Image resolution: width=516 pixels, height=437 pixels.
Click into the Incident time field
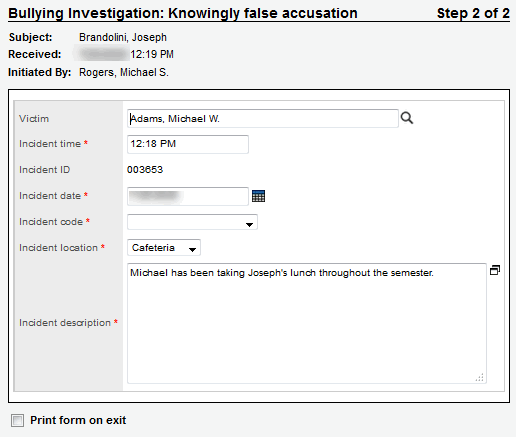pyautogui.click(x=188, y=144)
